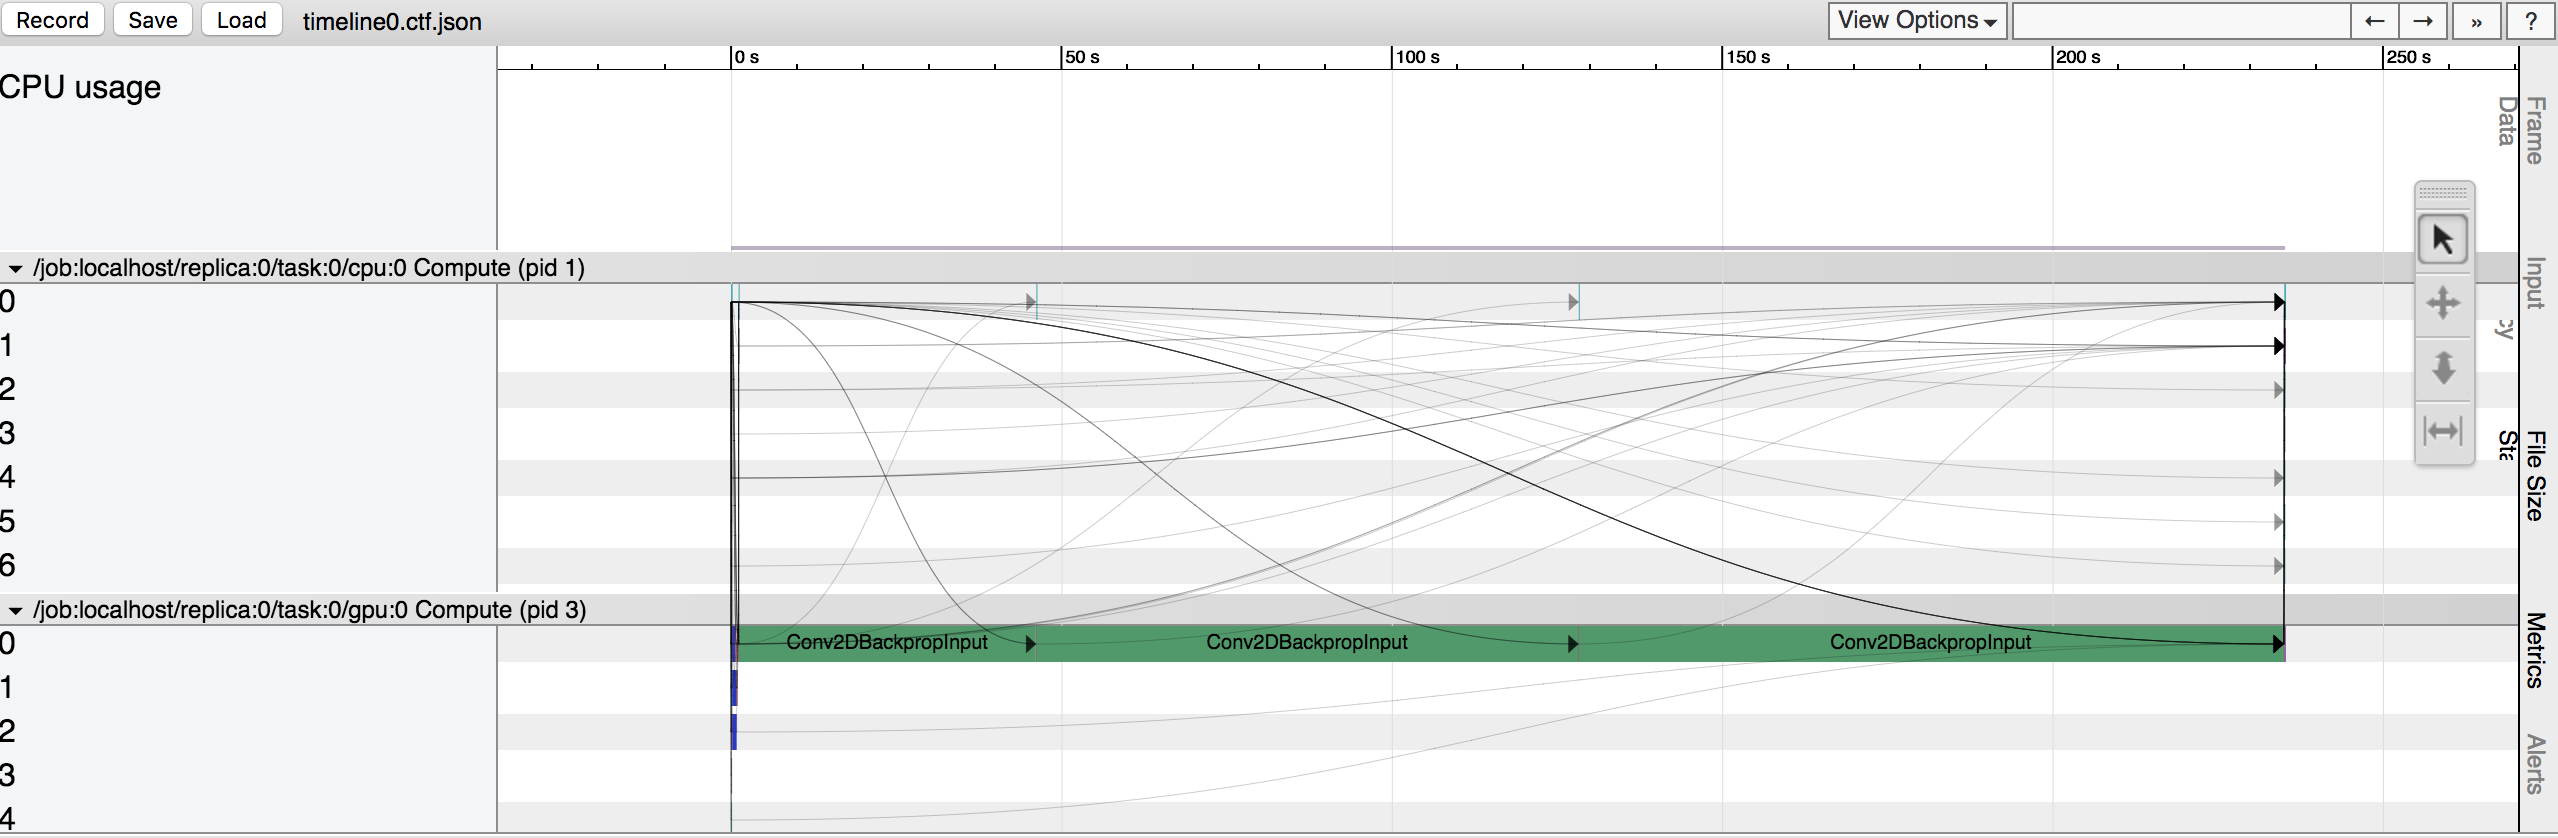This screenshot has width=2558, height=838.
Task: Click the 50 s timeline ruler mark
Action: coord(1082,57)
